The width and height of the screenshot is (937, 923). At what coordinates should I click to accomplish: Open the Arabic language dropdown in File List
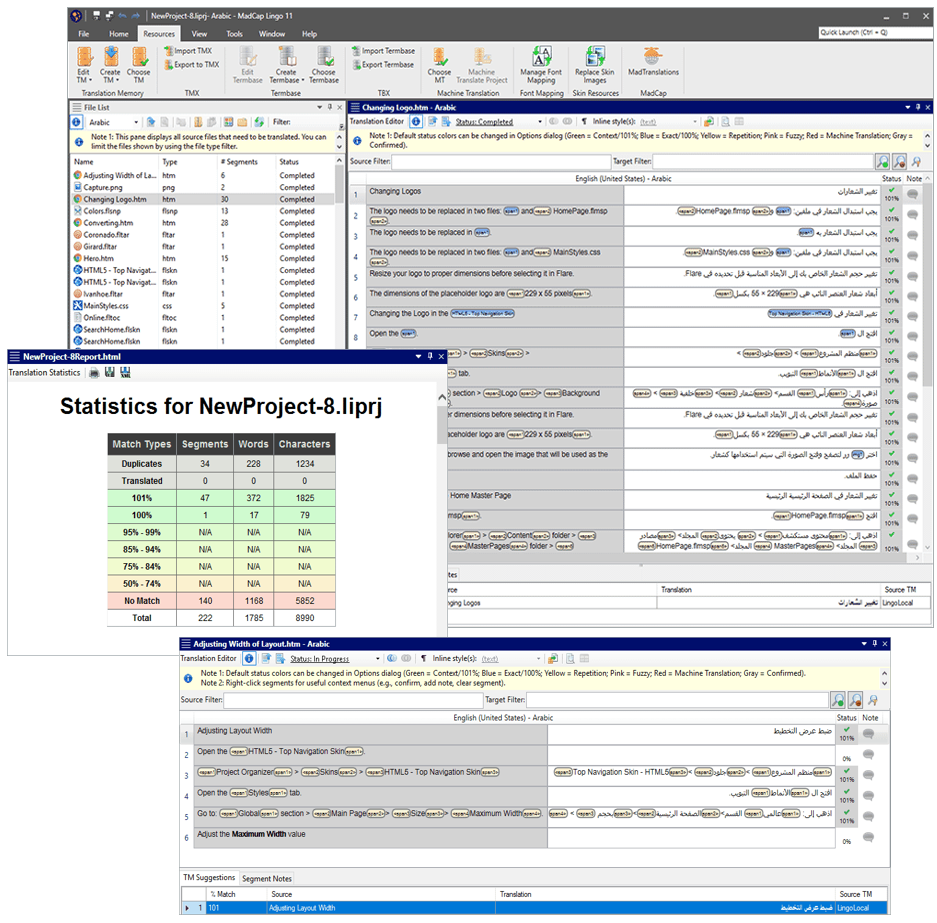[136, 122]
